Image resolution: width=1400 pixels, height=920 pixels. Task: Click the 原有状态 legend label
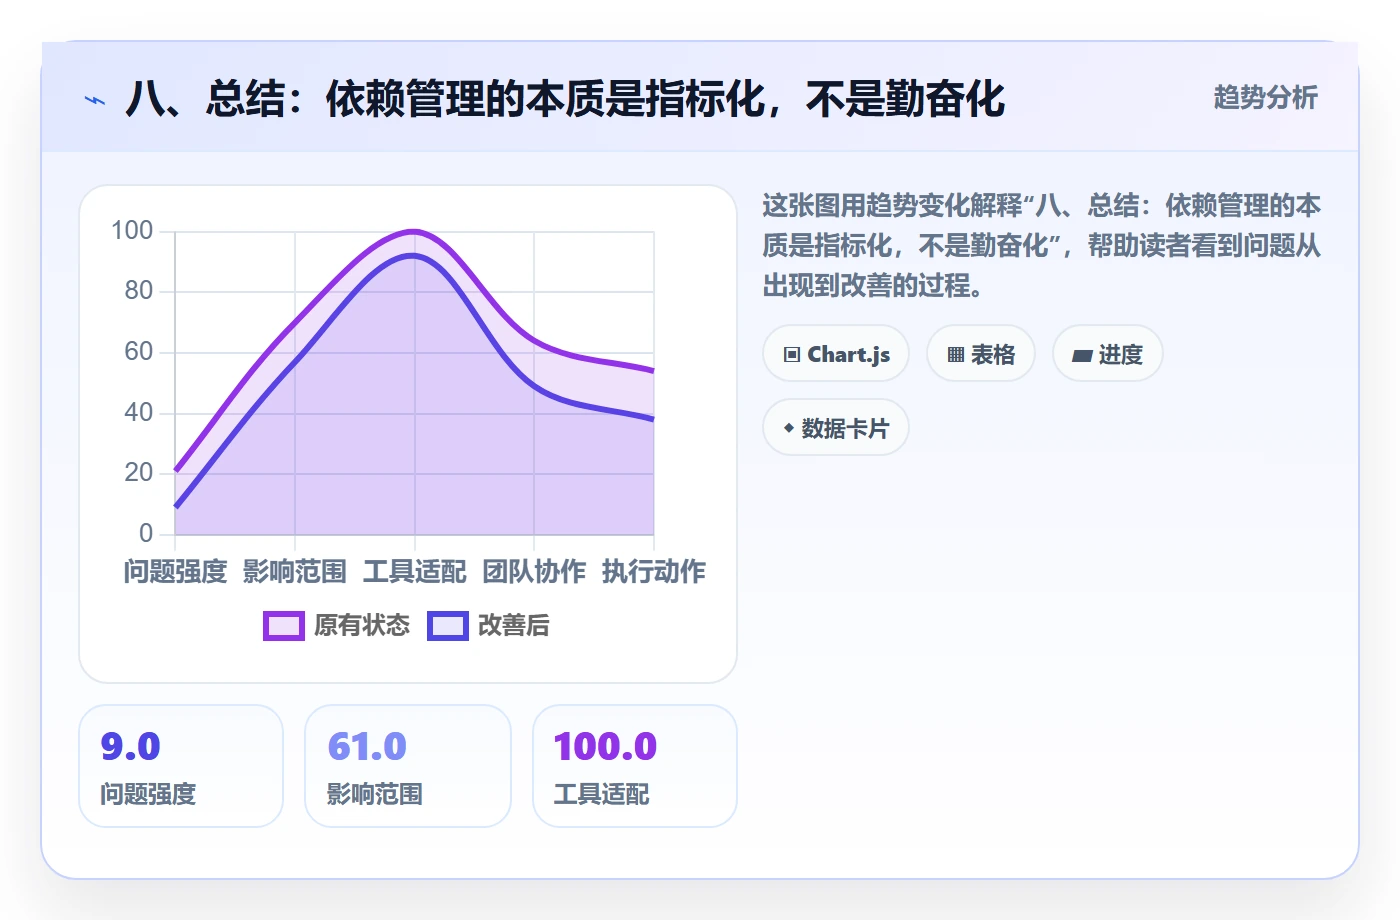[362, 626]
